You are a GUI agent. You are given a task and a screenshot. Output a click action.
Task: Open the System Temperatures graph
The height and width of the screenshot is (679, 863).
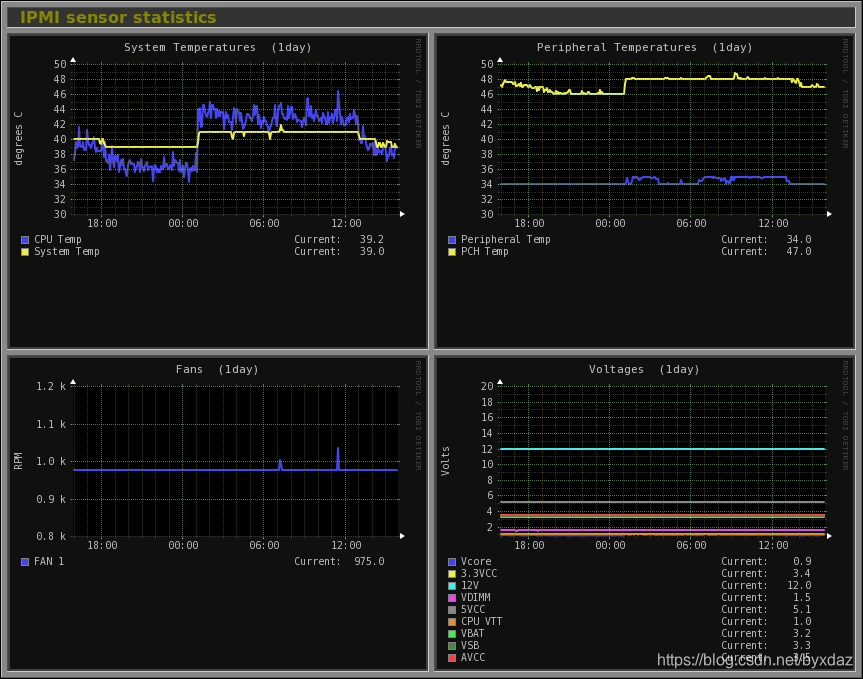(218, 191)
